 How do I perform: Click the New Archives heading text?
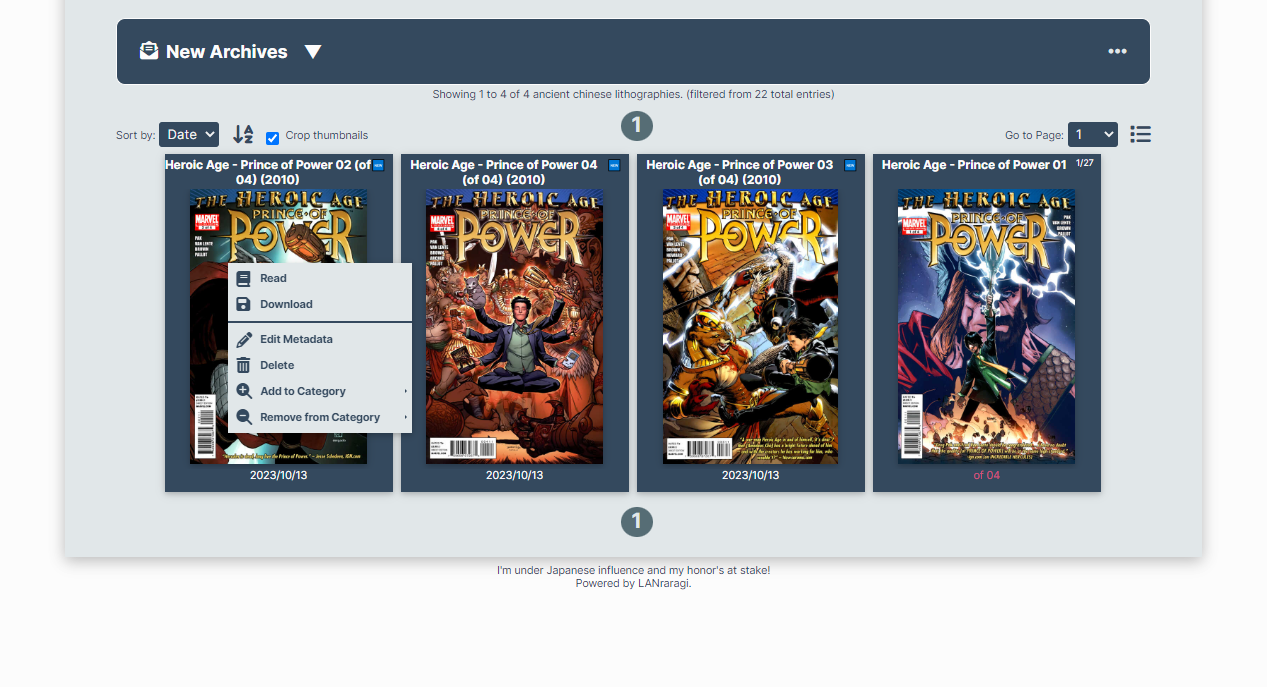point(226,52)
